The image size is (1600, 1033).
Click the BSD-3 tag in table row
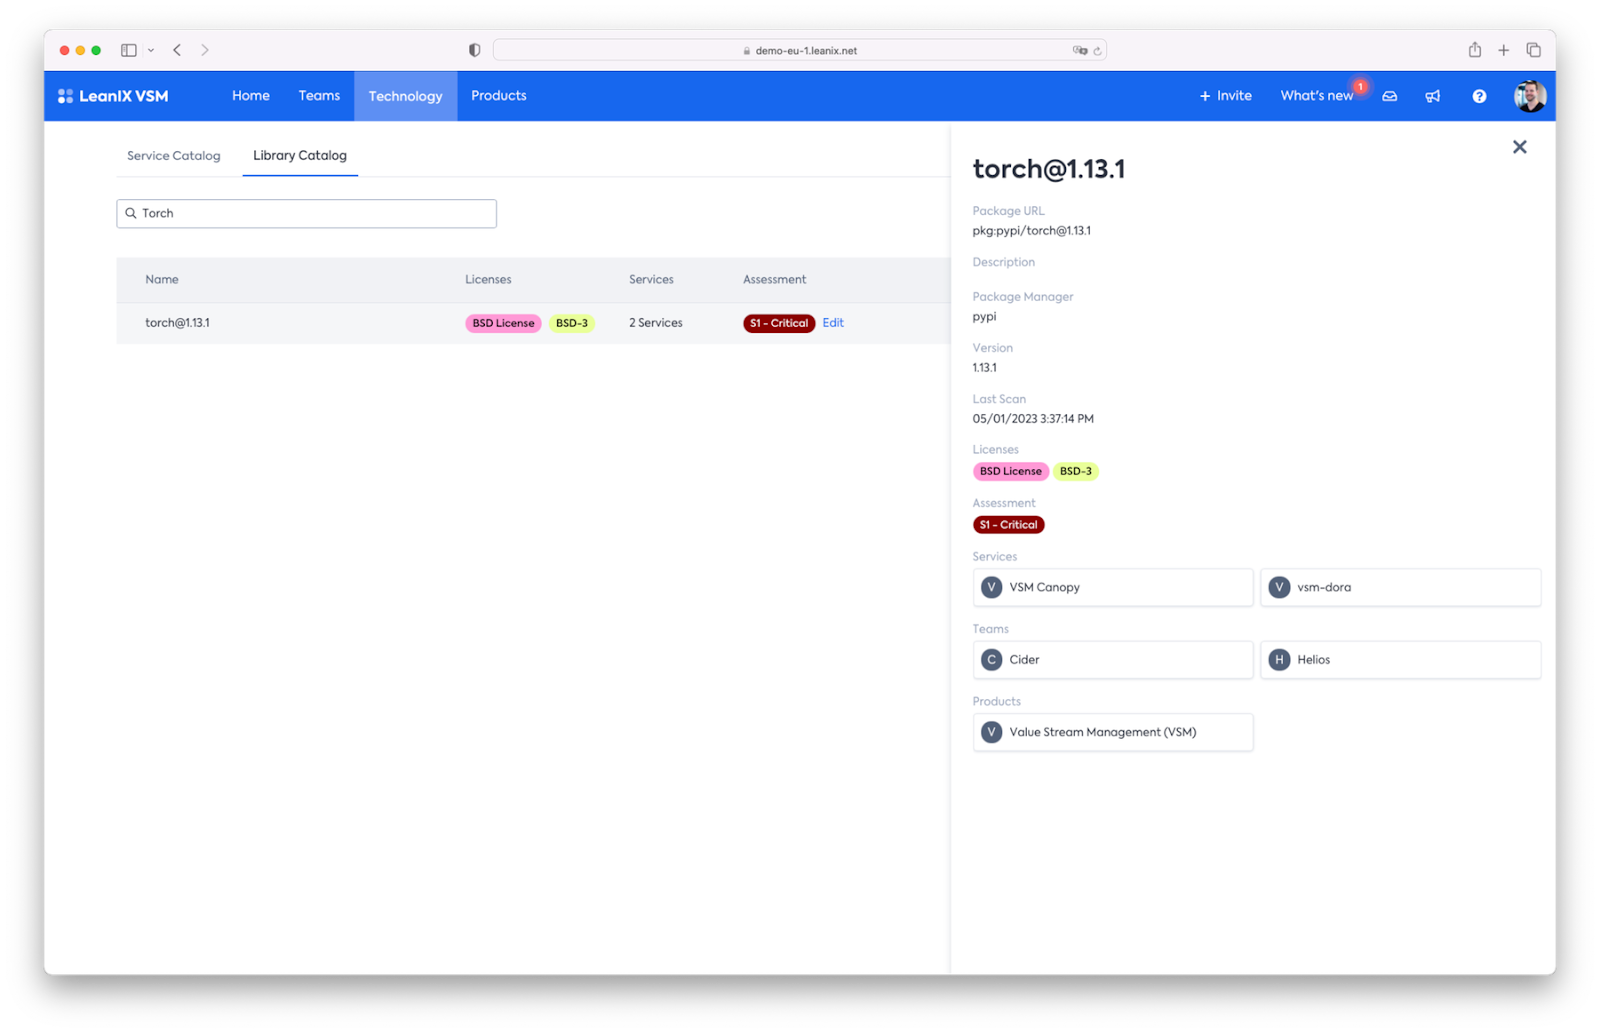pyautogui.click(x=572, y=323)
